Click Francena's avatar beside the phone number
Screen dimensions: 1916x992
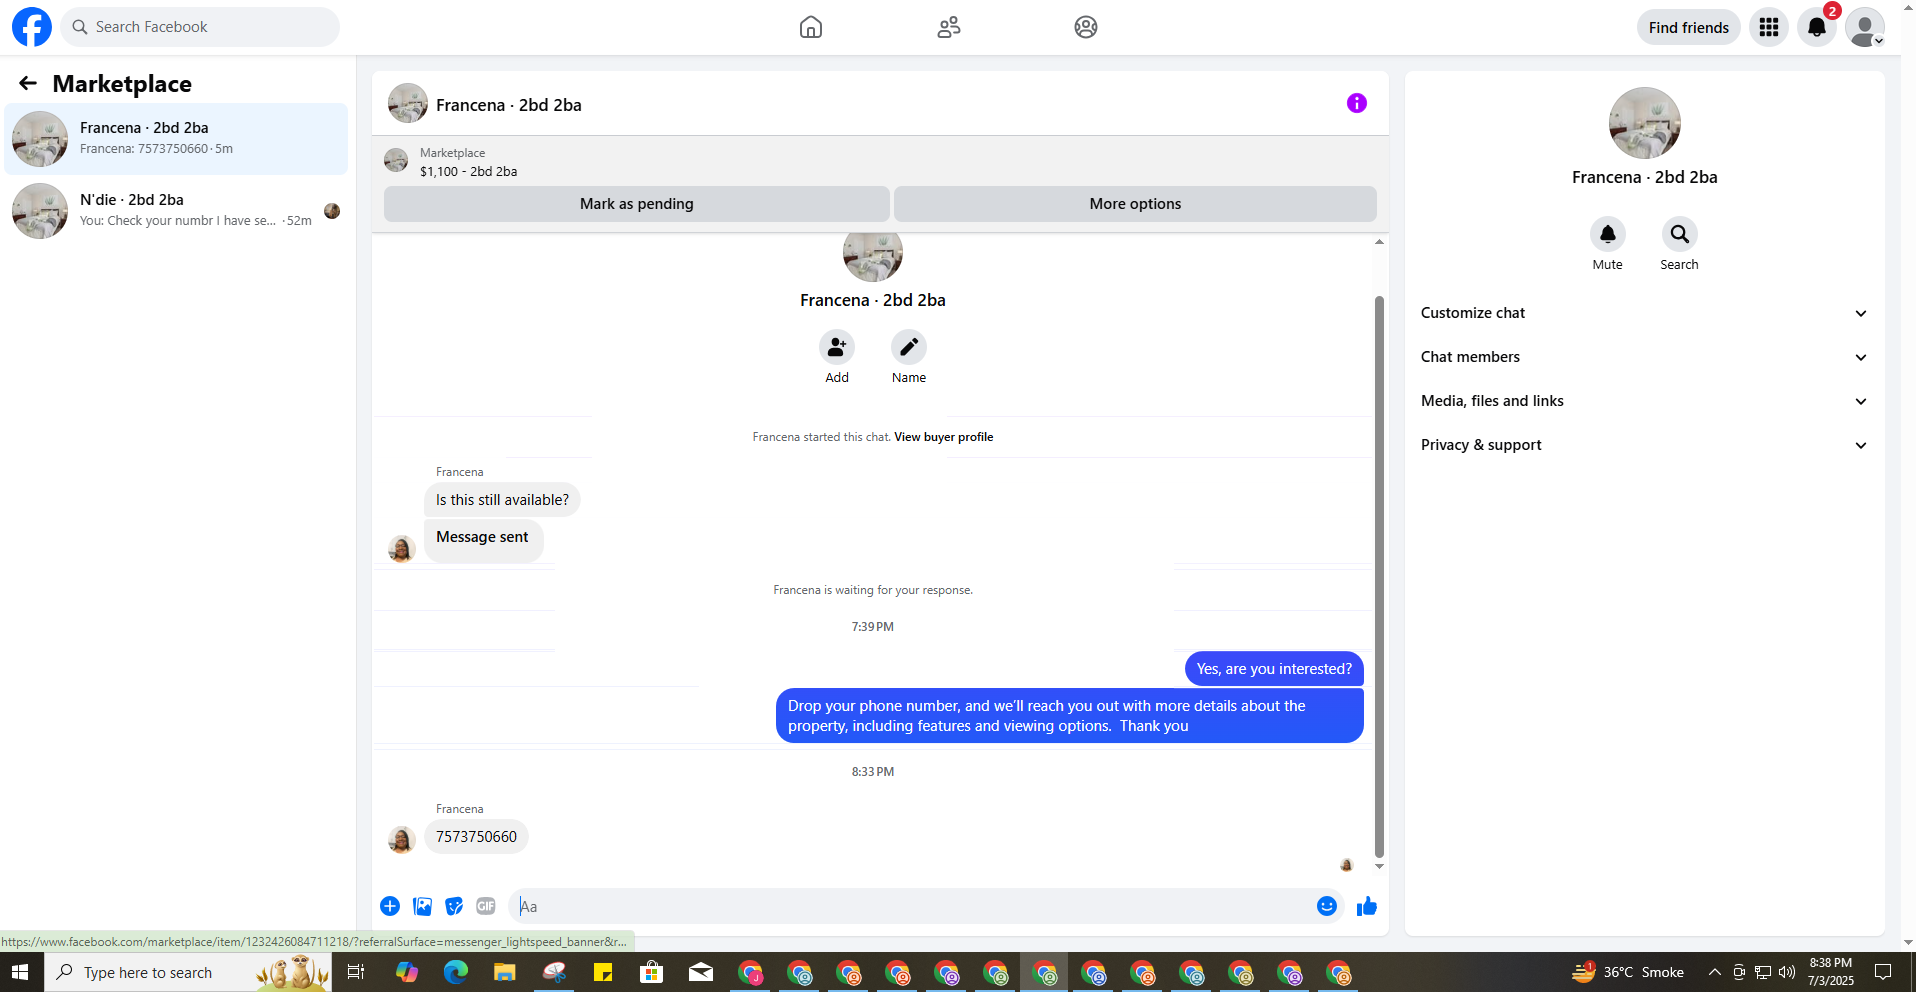tap(402, 839)
